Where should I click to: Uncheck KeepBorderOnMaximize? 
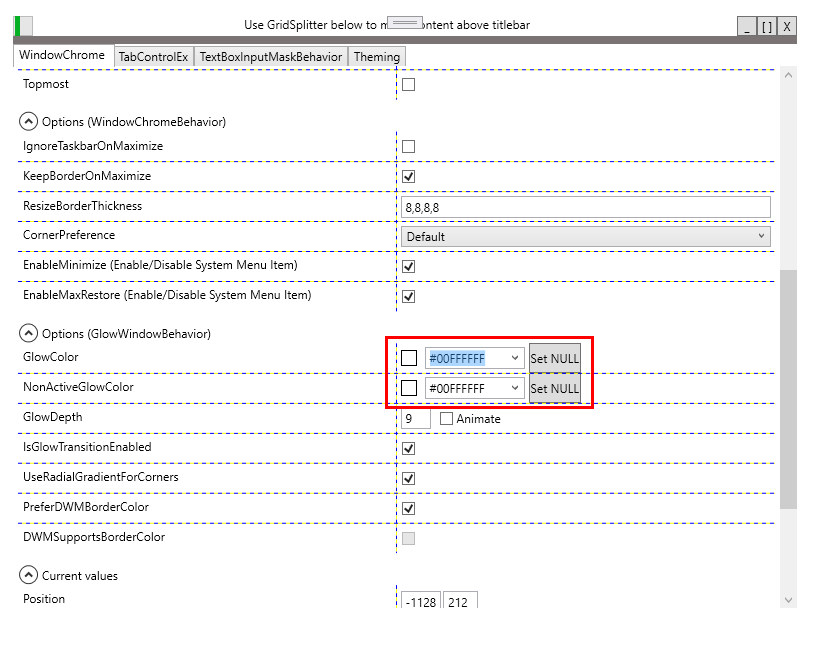point(407,176)
